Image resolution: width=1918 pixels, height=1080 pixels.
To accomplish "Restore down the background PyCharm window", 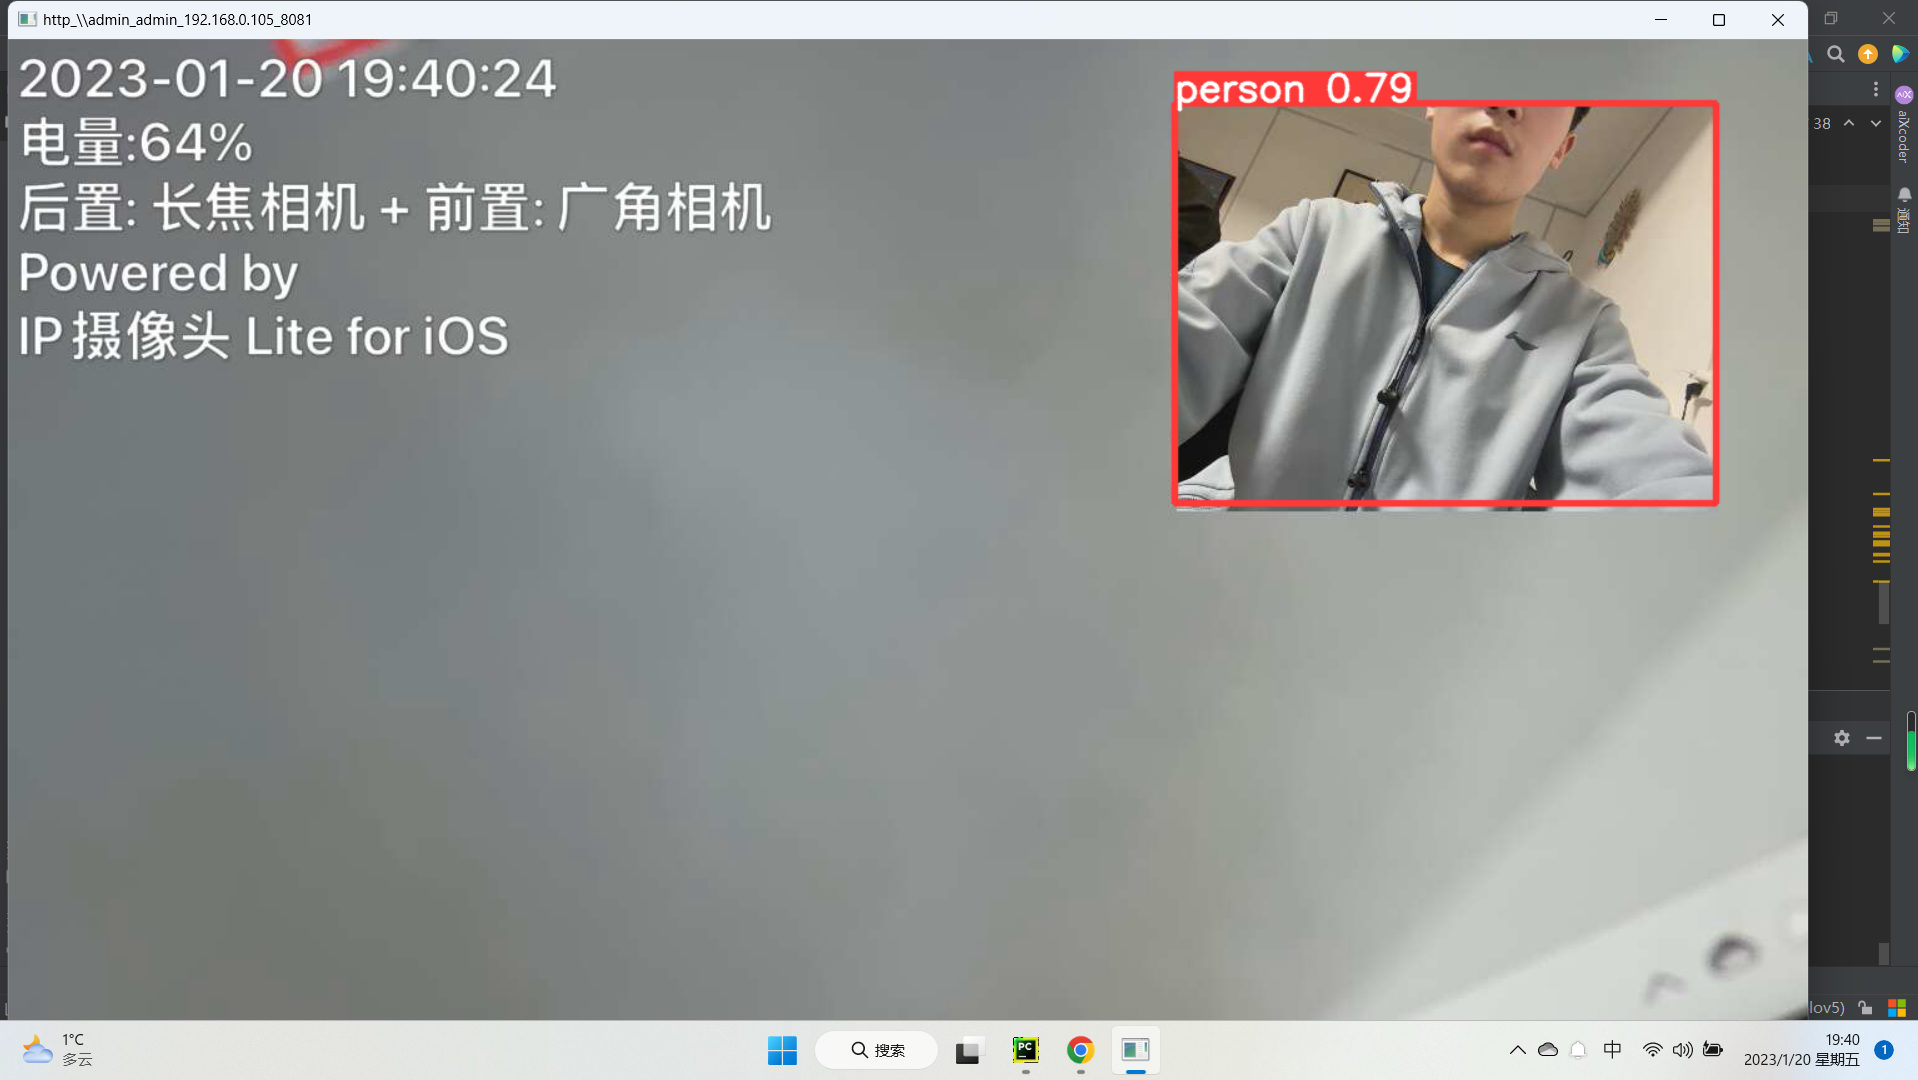I will pos(1831,18).
